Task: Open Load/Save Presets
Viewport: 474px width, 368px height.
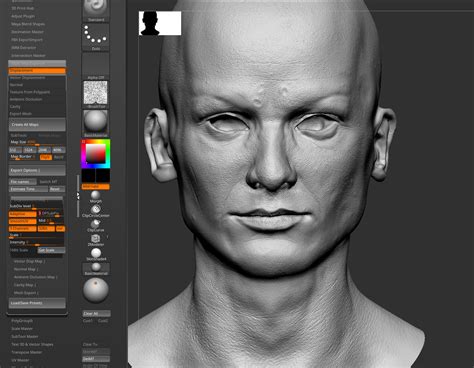Action: tap(37, 303)
